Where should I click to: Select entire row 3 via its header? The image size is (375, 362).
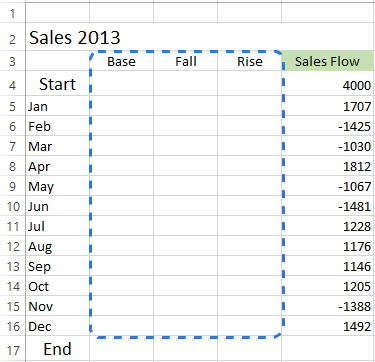(12, 61)
